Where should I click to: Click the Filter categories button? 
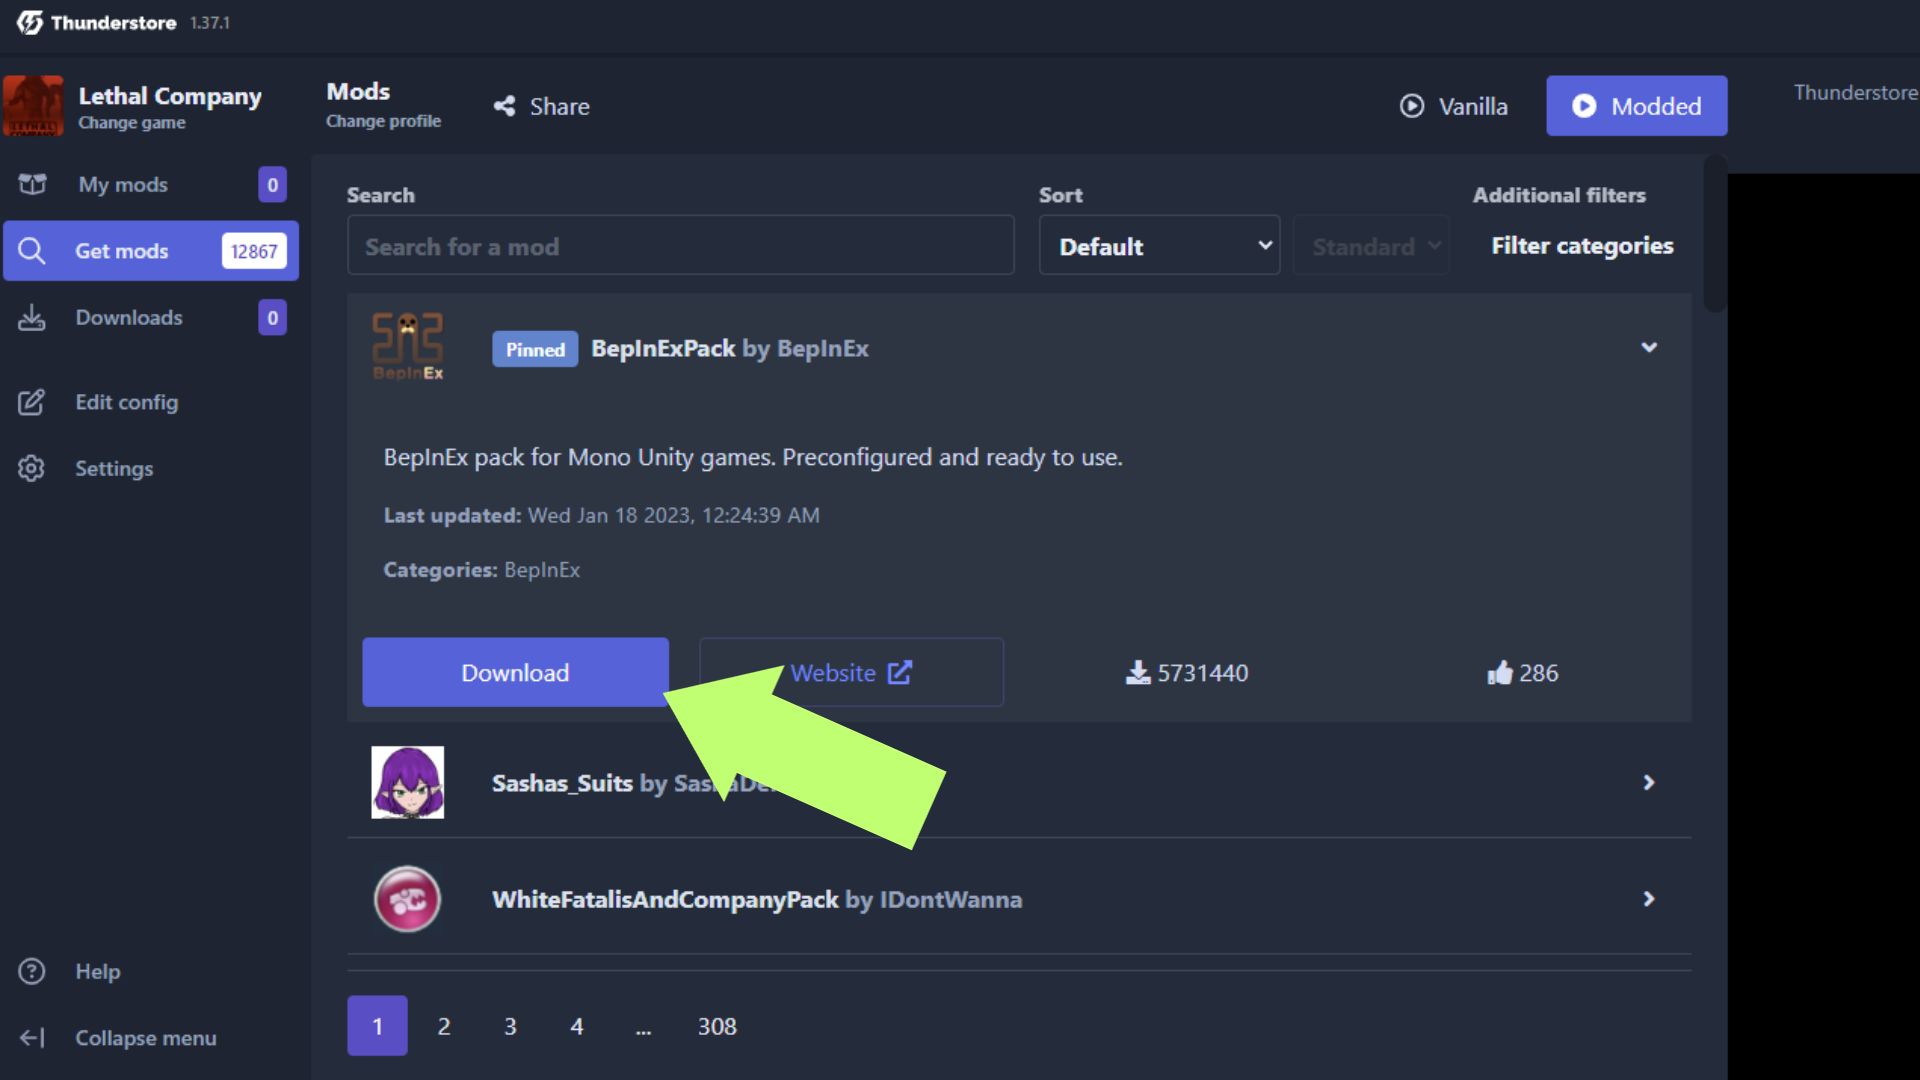click(x=1582, y=245)
